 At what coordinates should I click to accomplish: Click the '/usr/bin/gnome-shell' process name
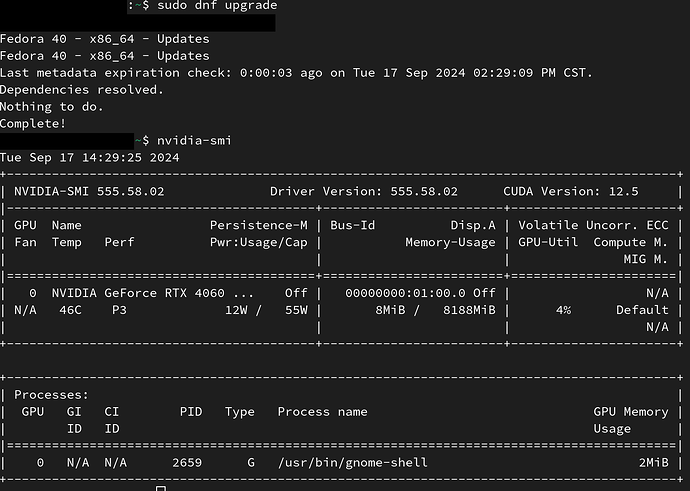pos(352,463)
